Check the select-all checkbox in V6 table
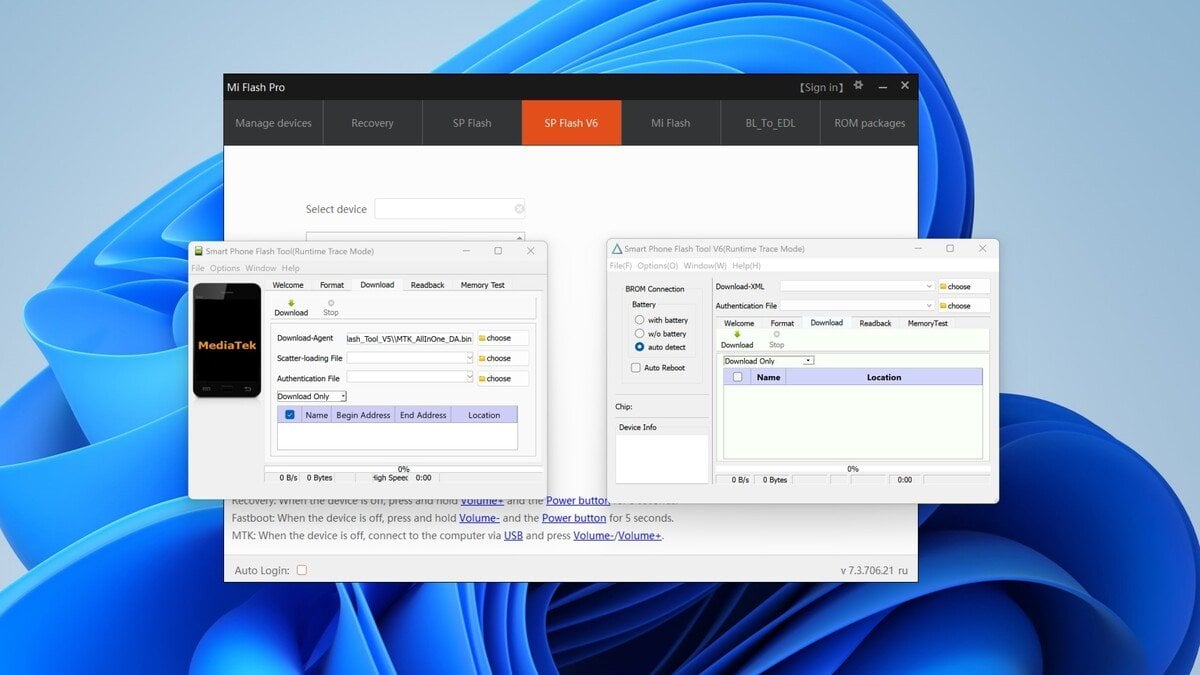The width and height of the screenshot is (1200, 675). coord(738,377)
